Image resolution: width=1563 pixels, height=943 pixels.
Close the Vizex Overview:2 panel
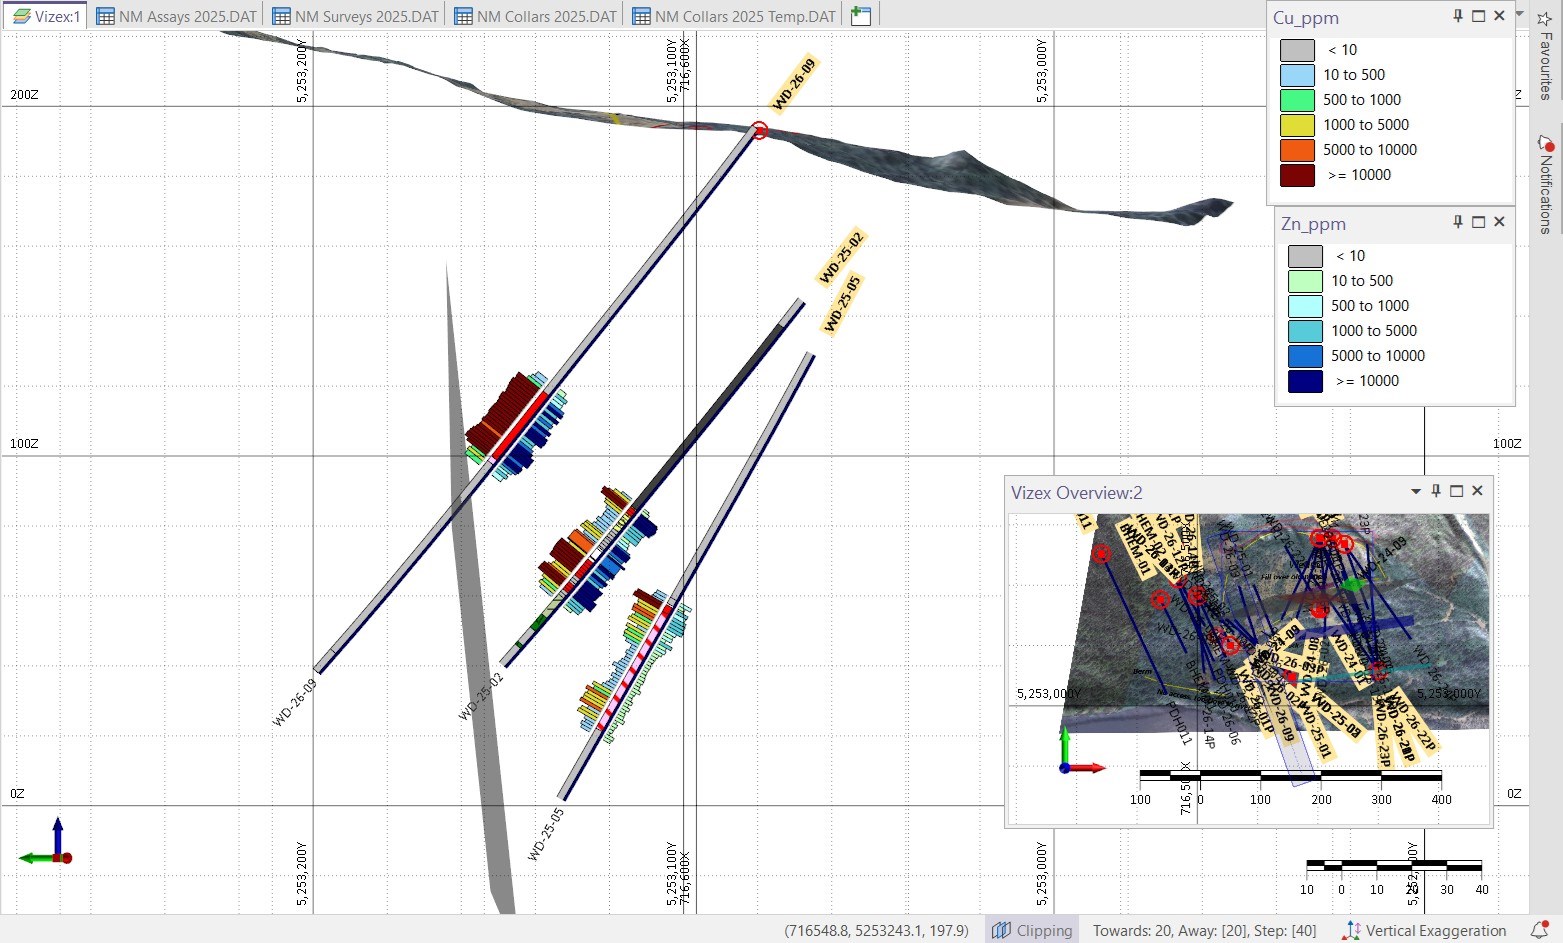pos(1477,491)
